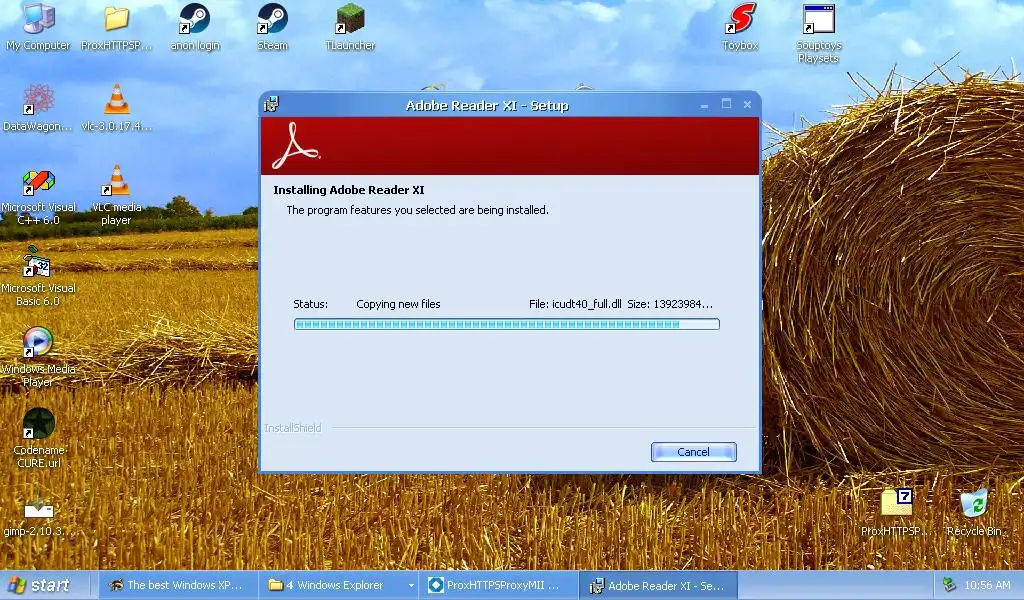Image resolution: width=1024 pixels, height=600 pixels.
Task: Switch to The best Windows XP taskbar item
Action: pos(176,585)
